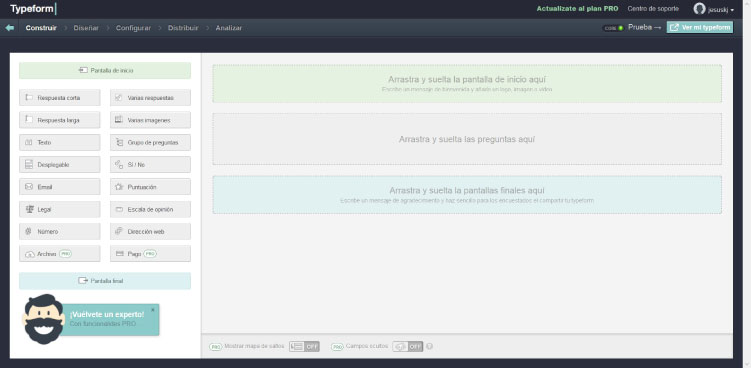The height and width of the screenshot is (368, 751).
Task: Select the Pantalla de inicio block
Action: (105, 70)
